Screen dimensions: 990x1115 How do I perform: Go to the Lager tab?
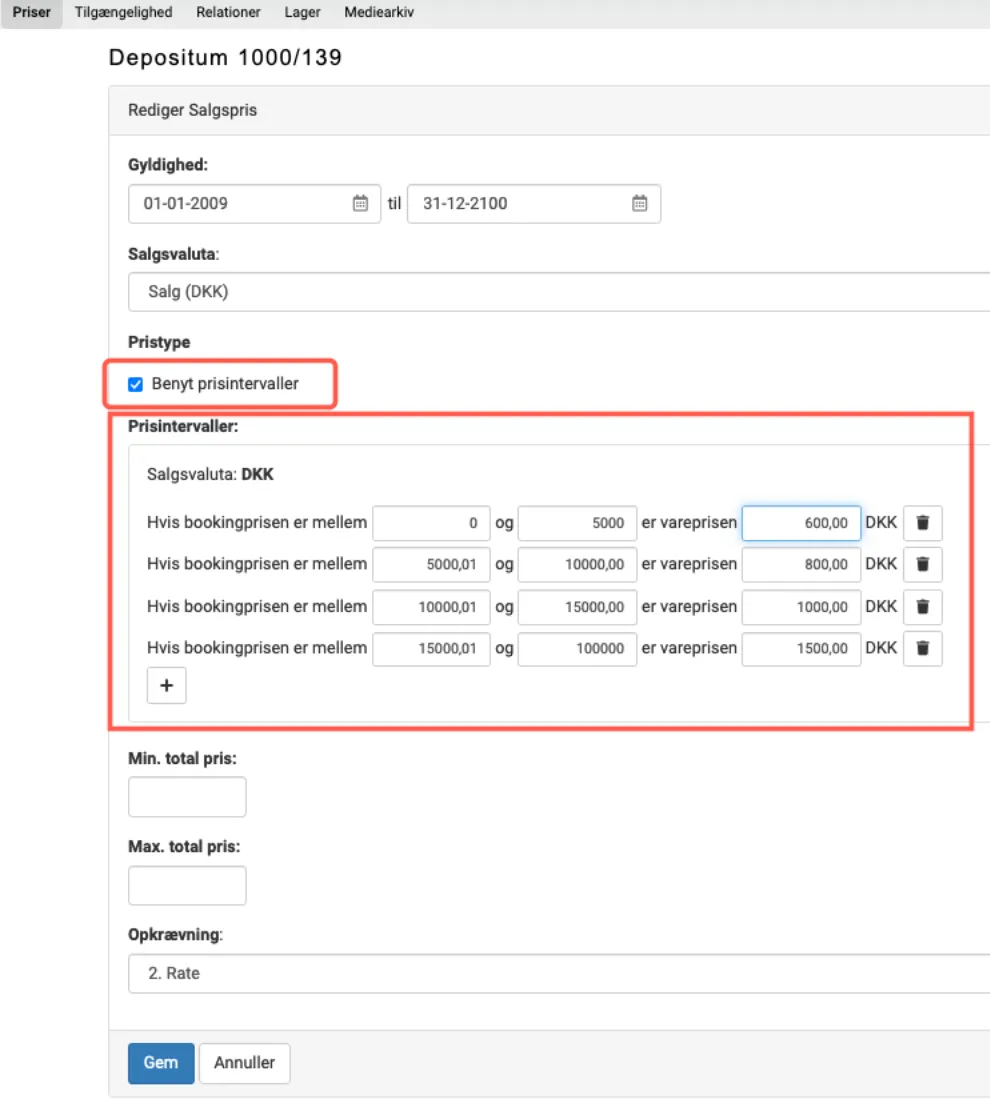[302, 13]
